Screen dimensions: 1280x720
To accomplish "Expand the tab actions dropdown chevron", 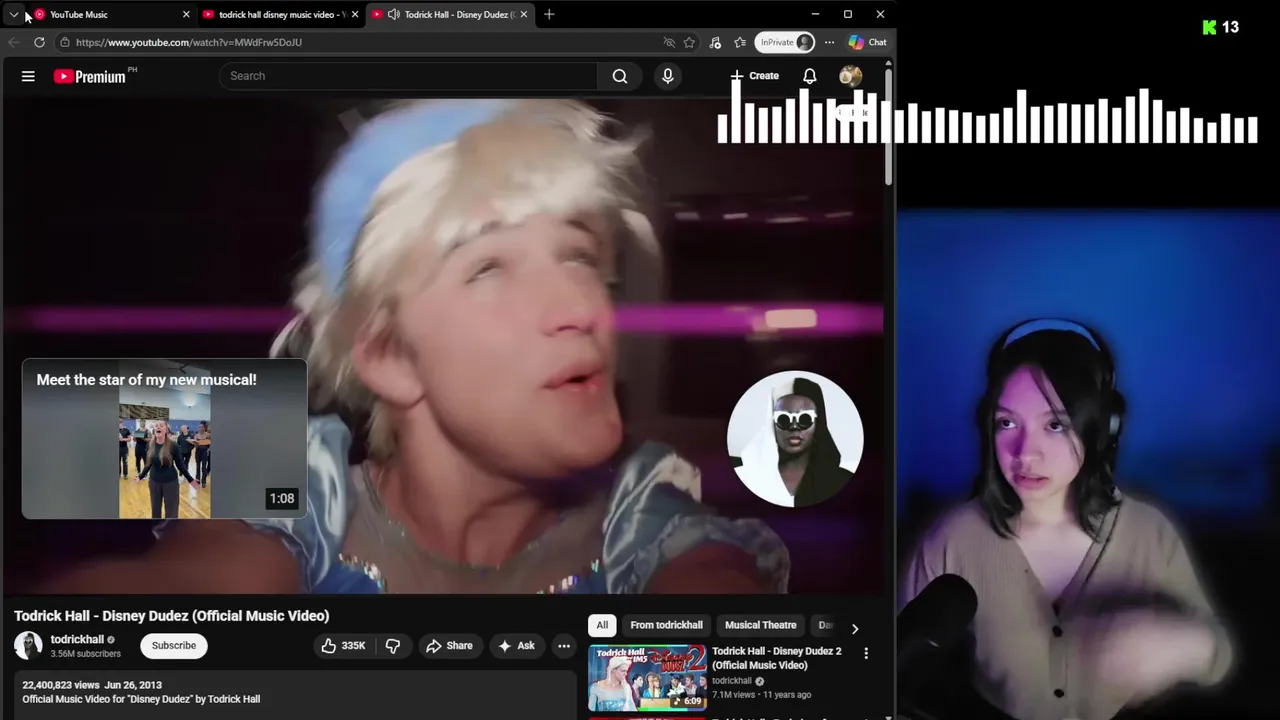I will (13, 14).
